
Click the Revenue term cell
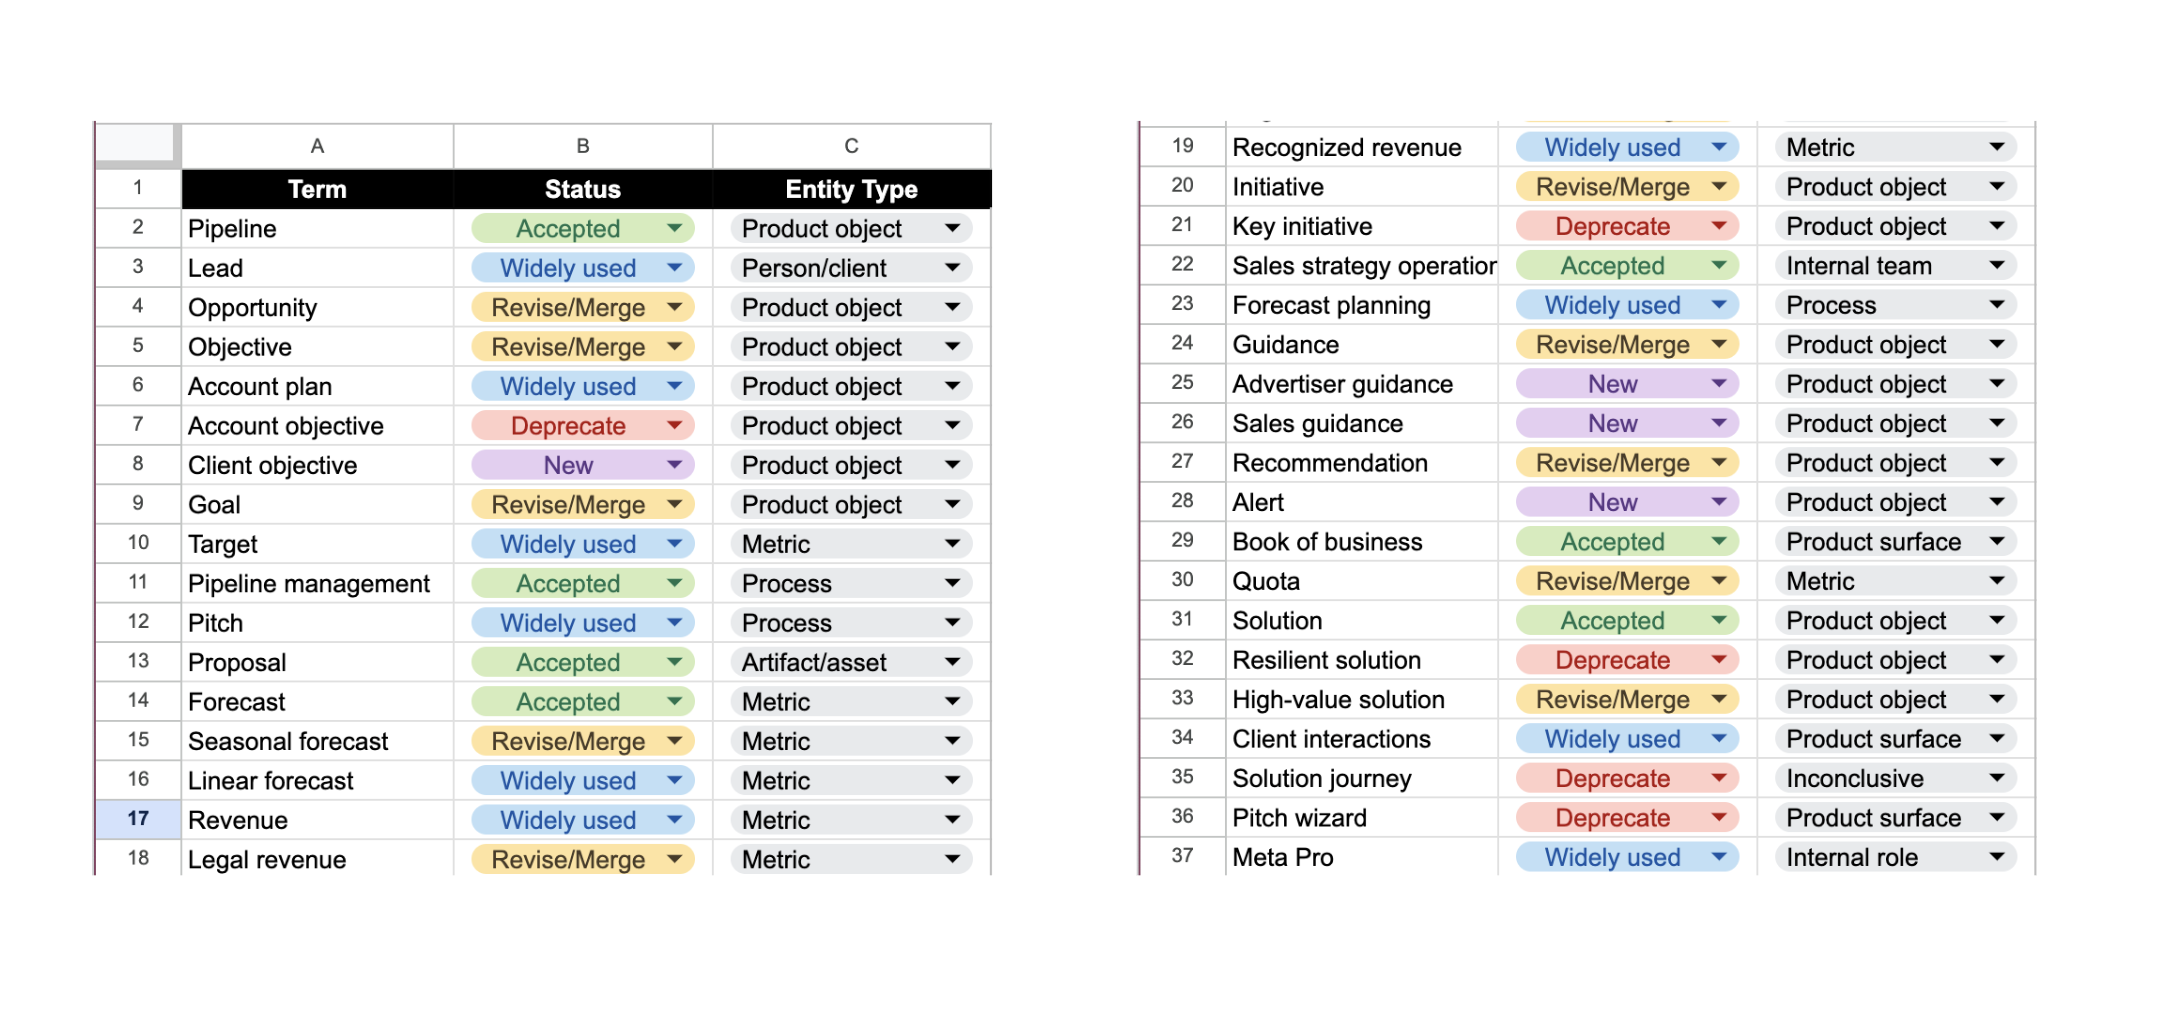point(317,820)
